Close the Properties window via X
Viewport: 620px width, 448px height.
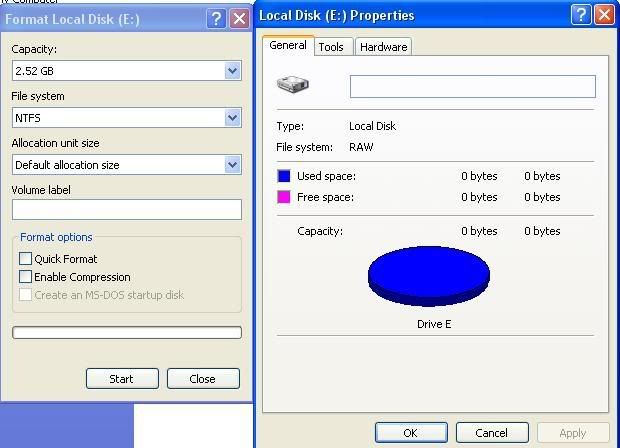[x=605, y=15]
